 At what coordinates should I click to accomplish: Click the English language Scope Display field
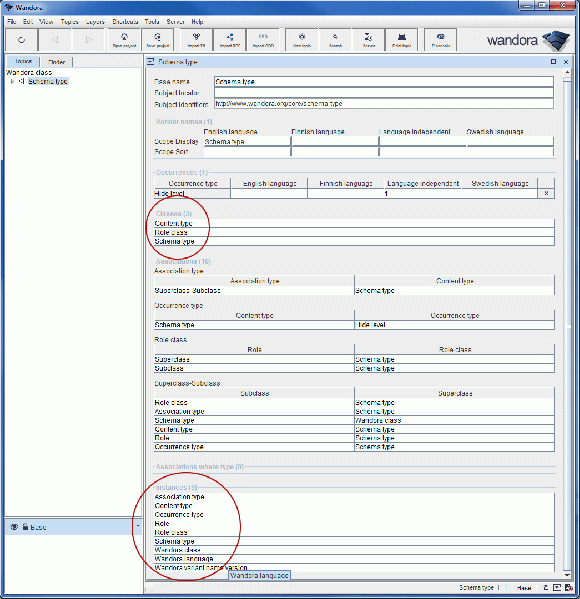click(x=247, y=141)
